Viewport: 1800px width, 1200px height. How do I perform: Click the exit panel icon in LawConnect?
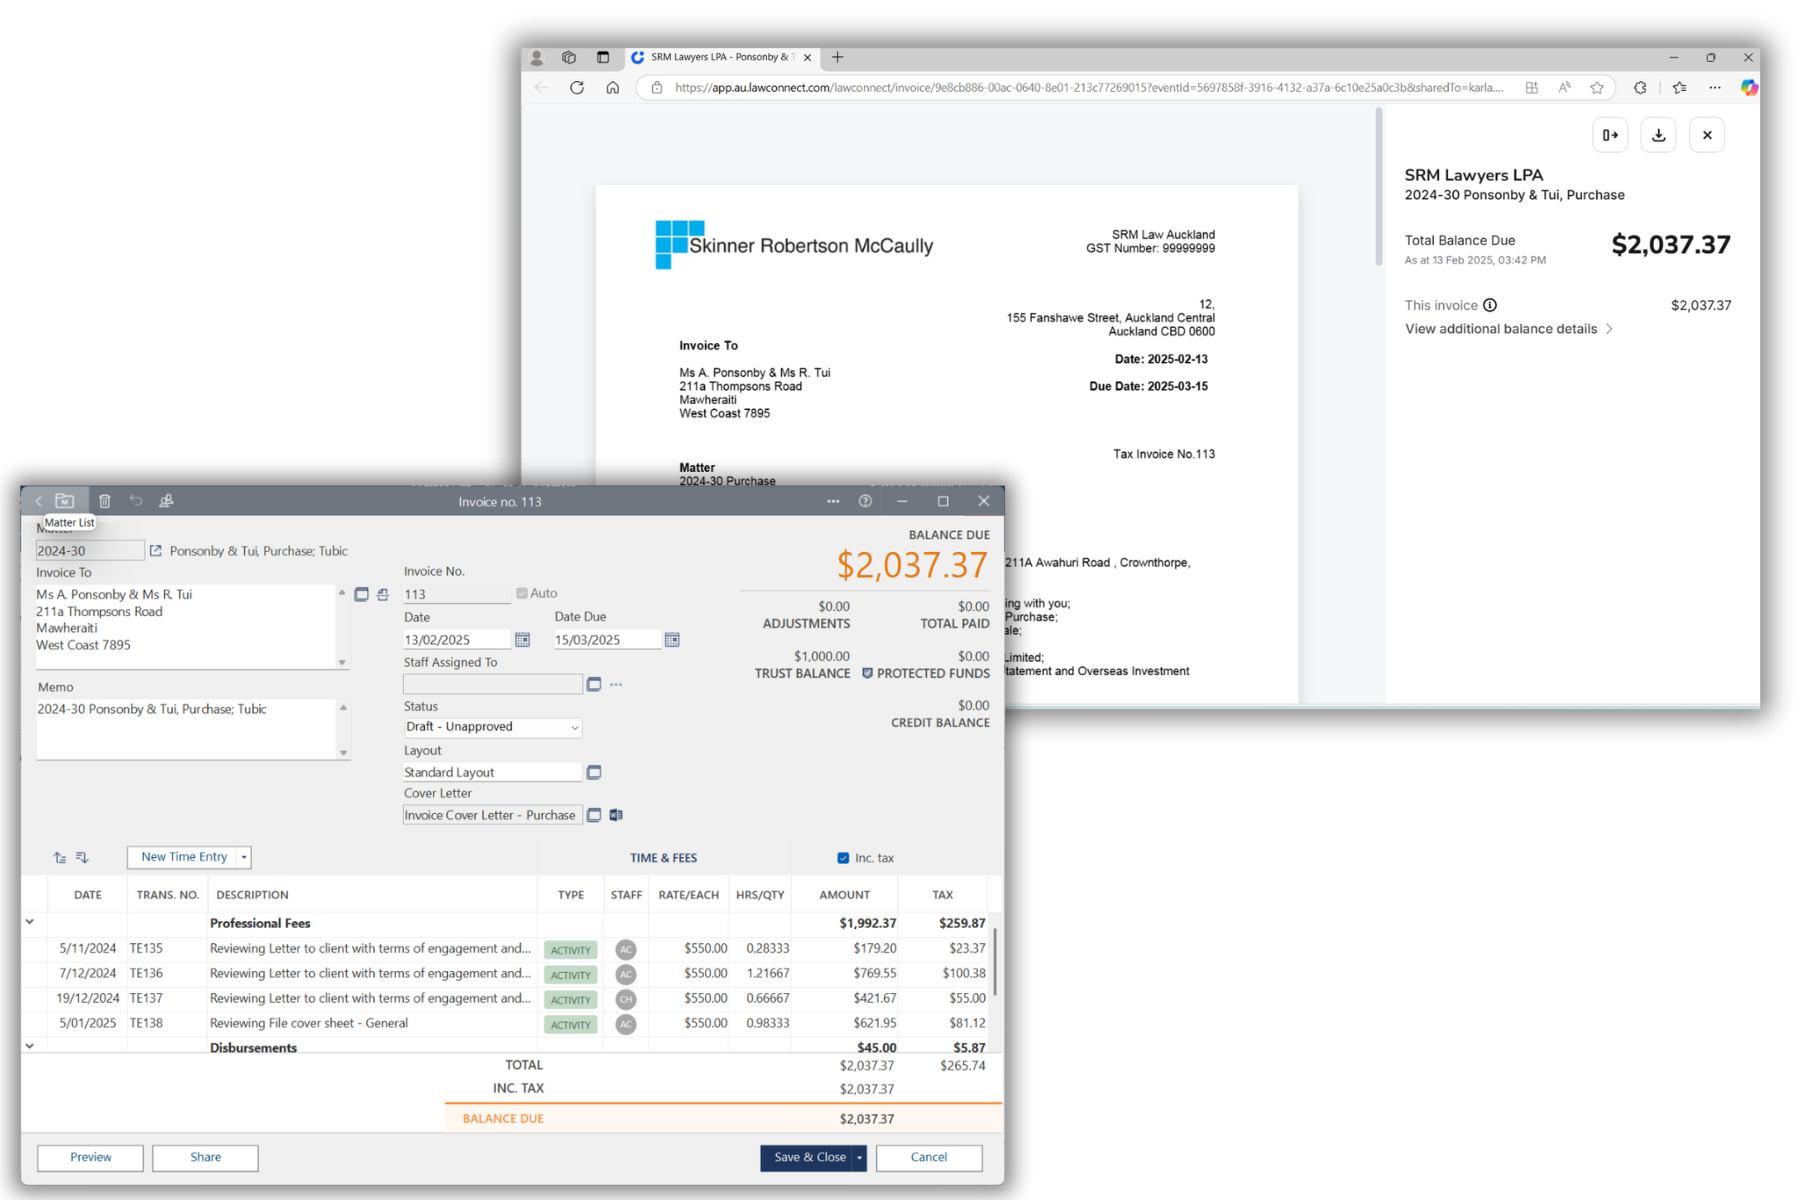[1610, 135]
